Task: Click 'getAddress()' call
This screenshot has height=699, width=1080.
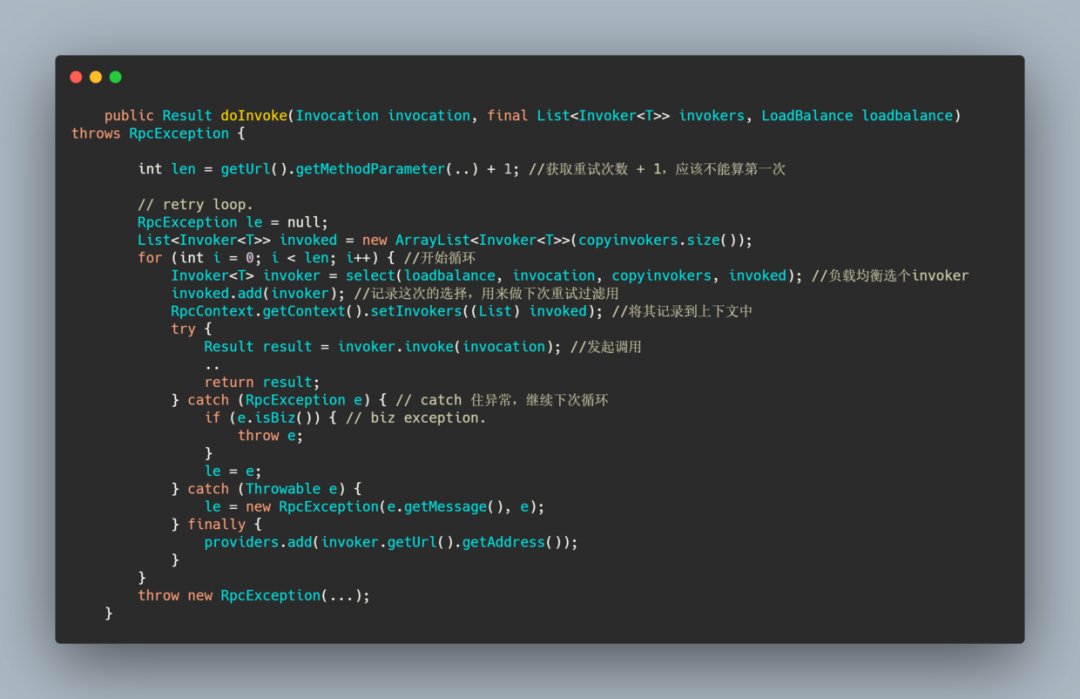Action: [515, 543]
